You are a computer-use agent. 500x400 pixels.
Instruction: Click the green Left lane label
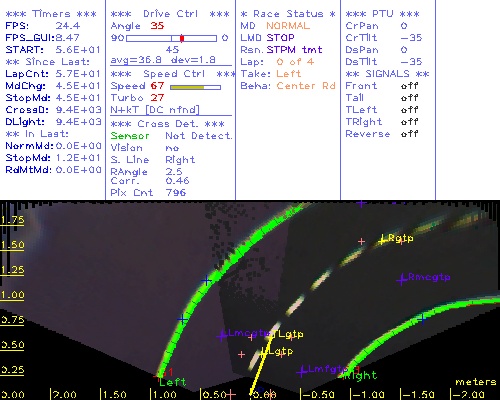[x=172, y=382]
